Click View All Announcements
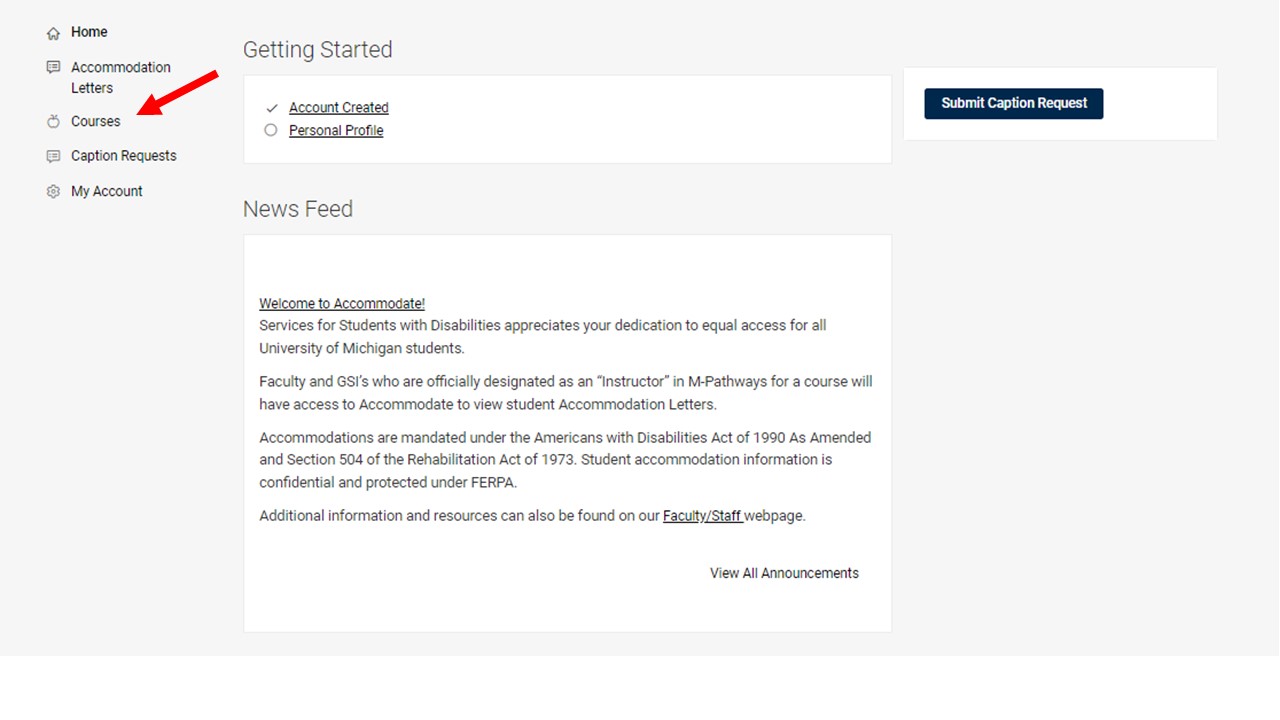Screen dimensions: 1280x720 784,573
